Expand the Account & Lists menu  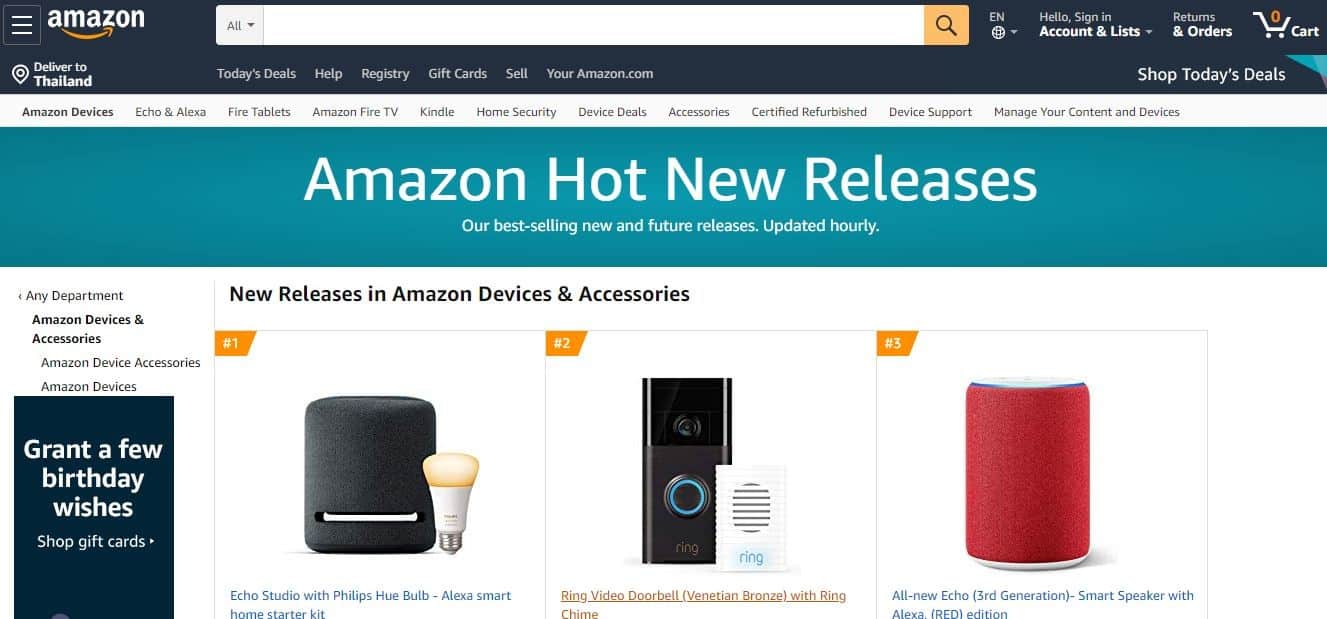pyautogui.click(x=1096, y=25)
